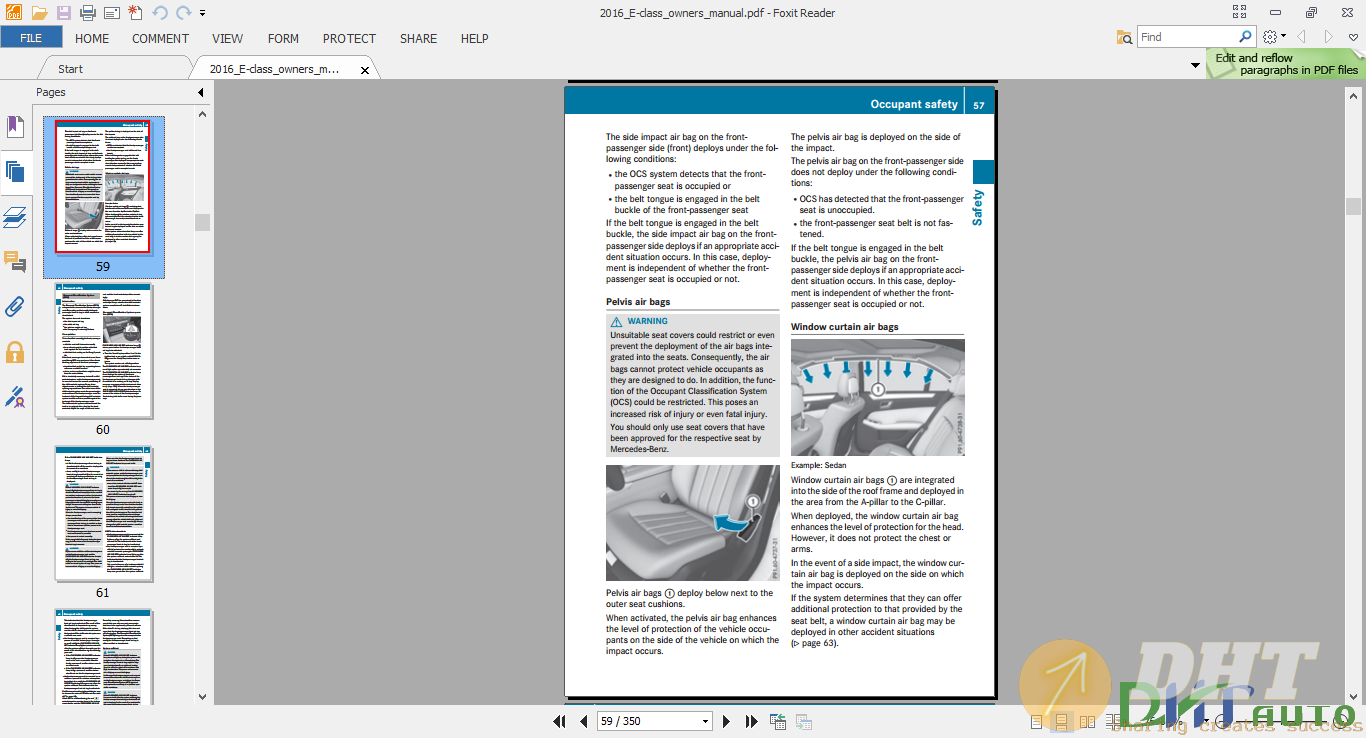Toggle full screen mode icon in title bar
The width and height of the screenshot is (1366, 738).
tap(1240, 12)
